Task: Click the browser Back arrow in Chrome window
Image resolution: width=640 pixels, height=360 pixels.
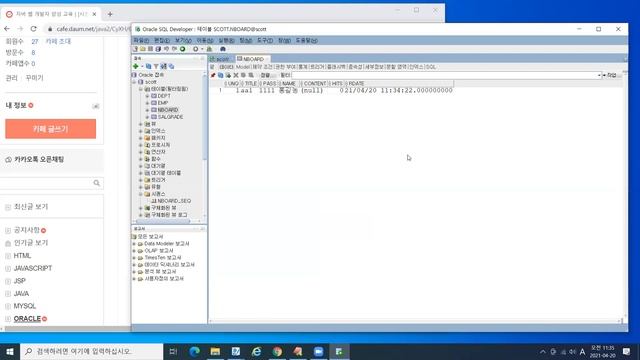Action: point(7,29)
